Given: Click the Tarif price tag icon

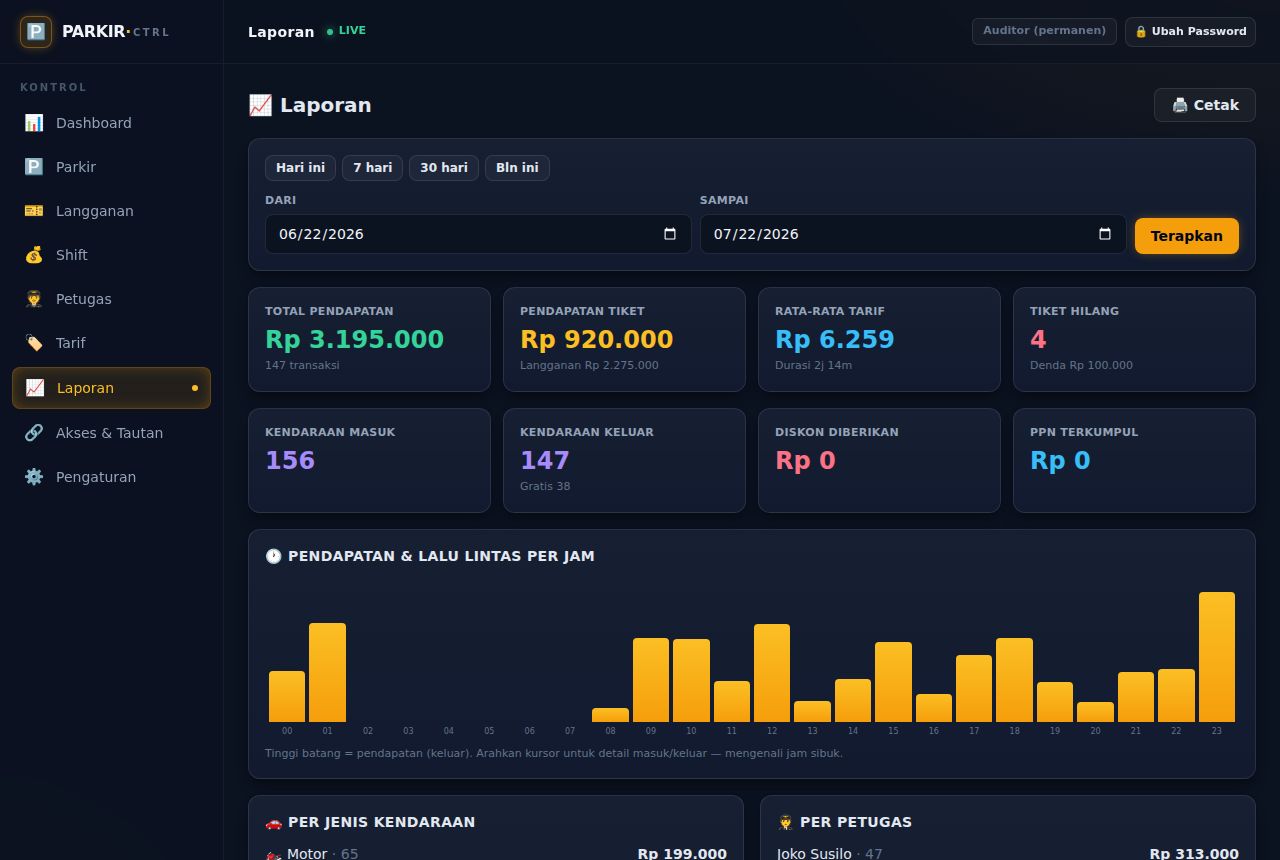Looking at the screenshot, I should point(34,343).
